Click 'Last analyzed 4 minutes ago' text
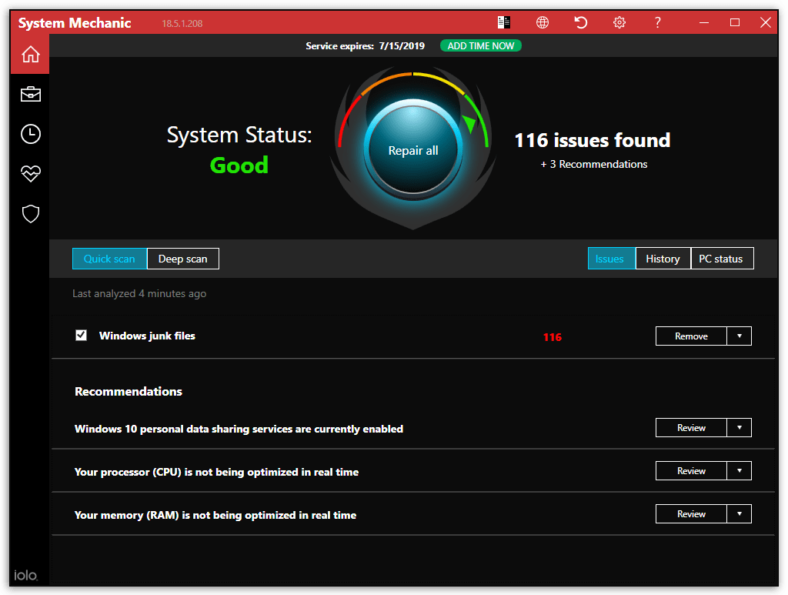Viewport: 788px width, 595px height. point(139,293)
